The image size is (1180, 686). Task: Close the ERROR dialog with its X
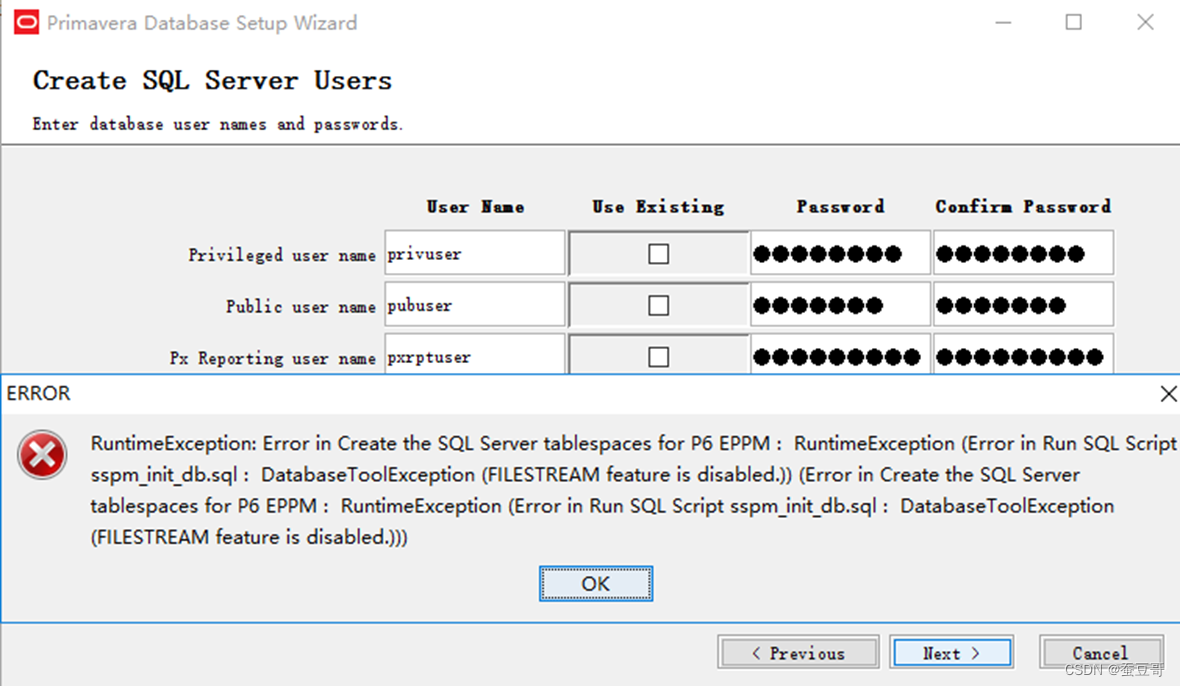[x=1168, y=393]
